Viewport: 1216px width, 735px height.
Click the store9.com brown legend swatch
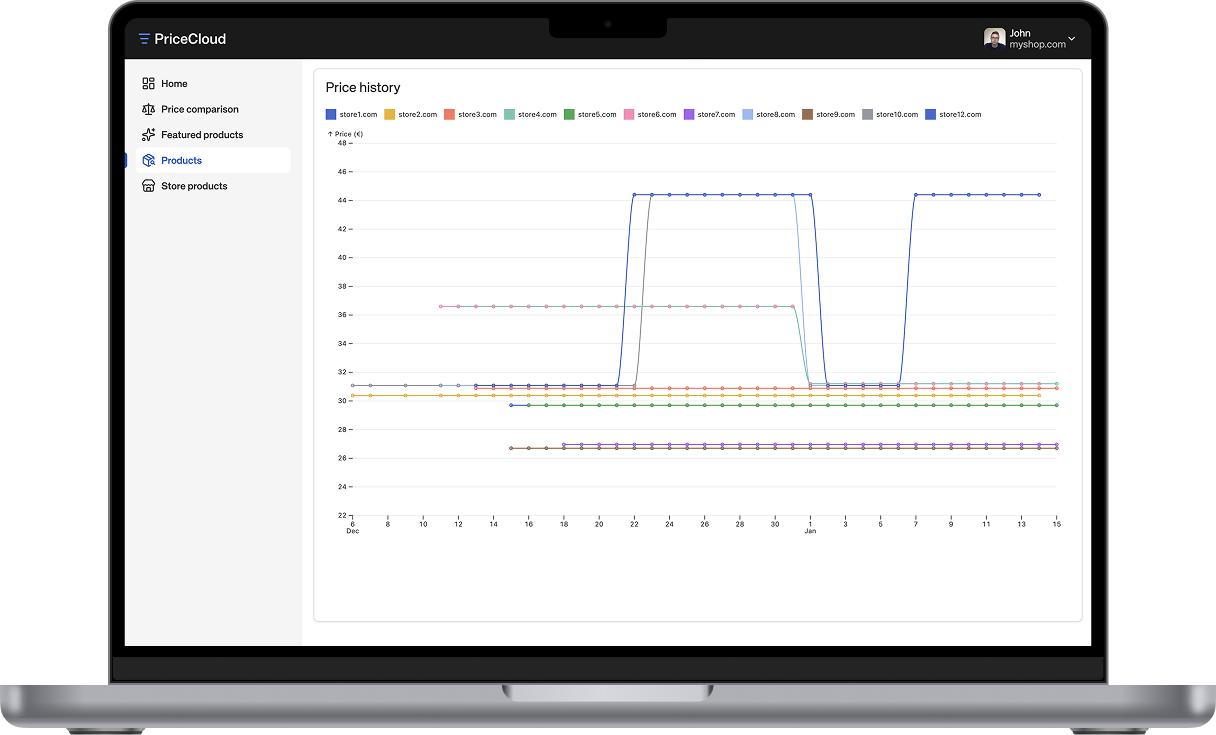point(807,115)
